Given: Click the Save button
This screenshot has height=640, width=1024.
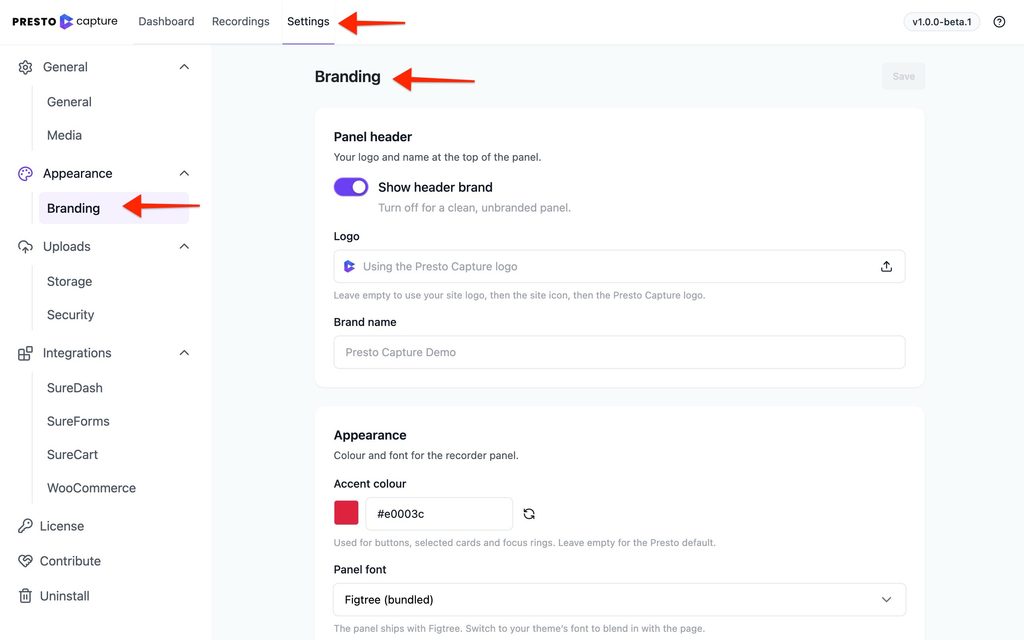Looking at the screenshot, I should (x=903, y=76).
